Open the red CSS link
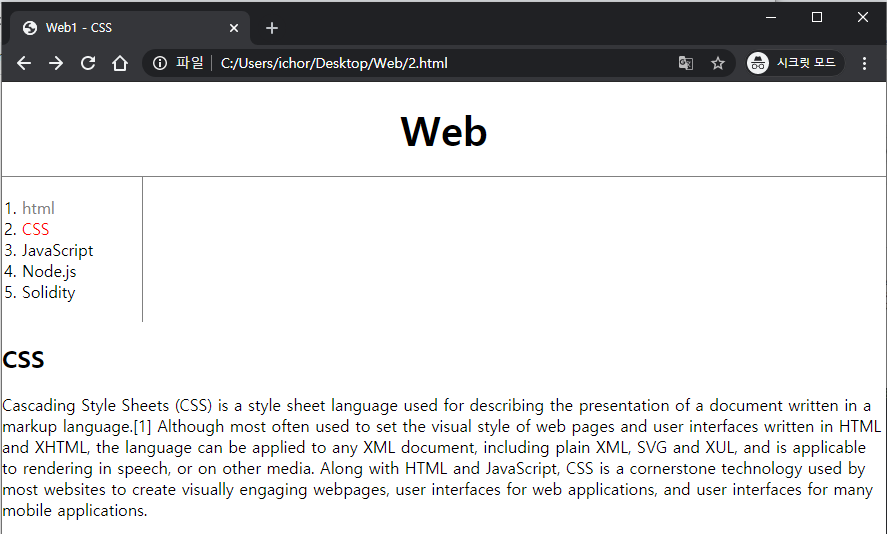This screenshot has width=887, height=534. pos(36,229)
